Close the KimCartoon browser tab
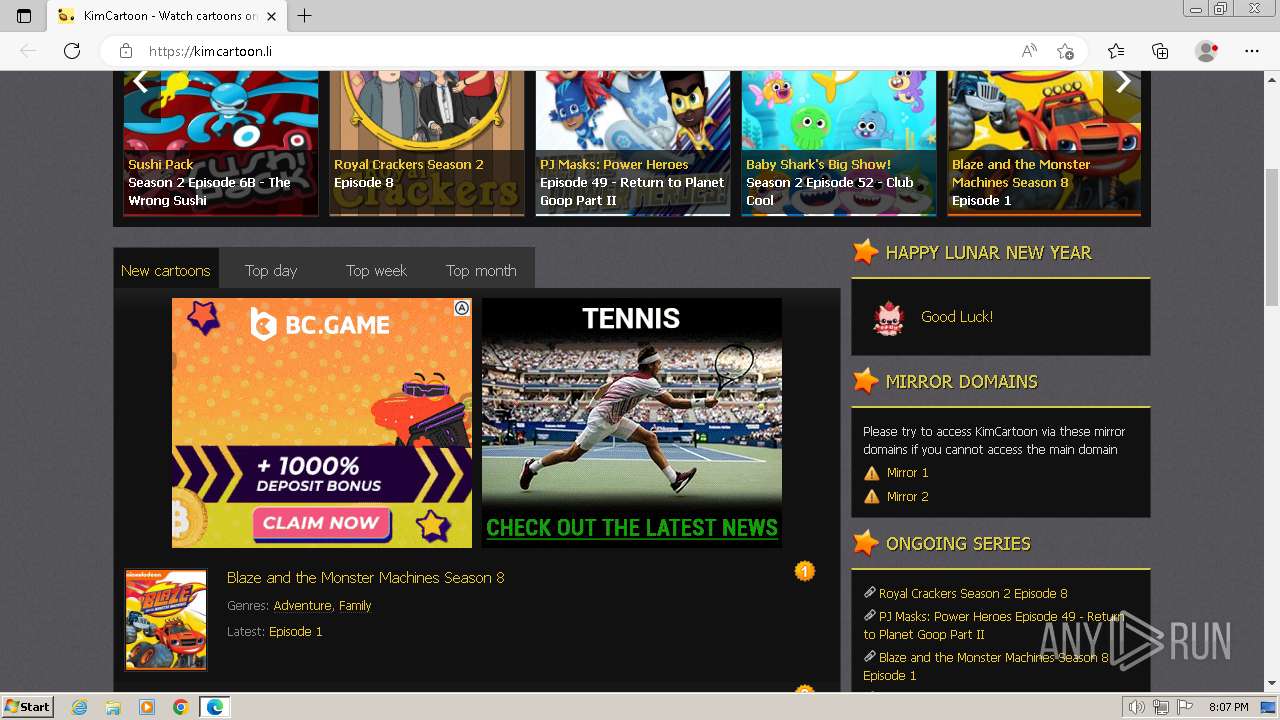The width and height of the screenshot is (1280, 720). 271,16
